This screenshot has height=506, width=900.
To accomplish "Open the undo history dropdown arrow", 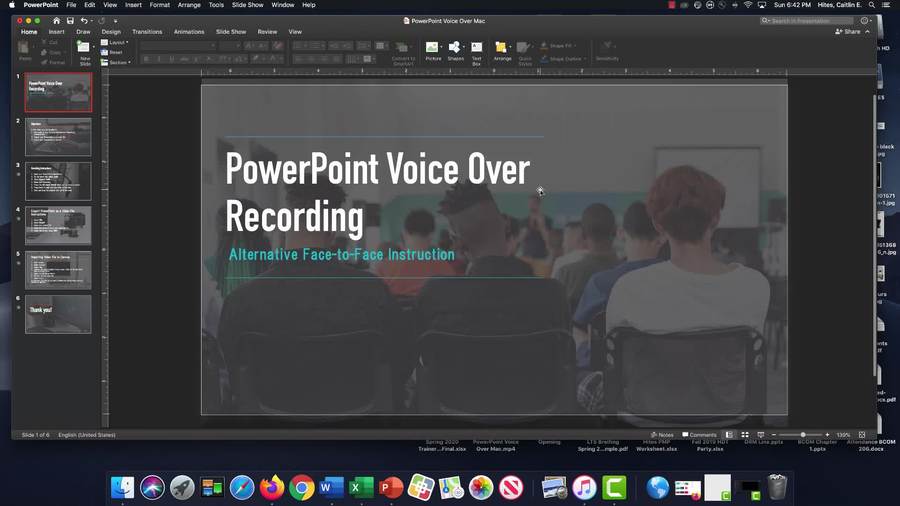I will [x=92, y=21].
